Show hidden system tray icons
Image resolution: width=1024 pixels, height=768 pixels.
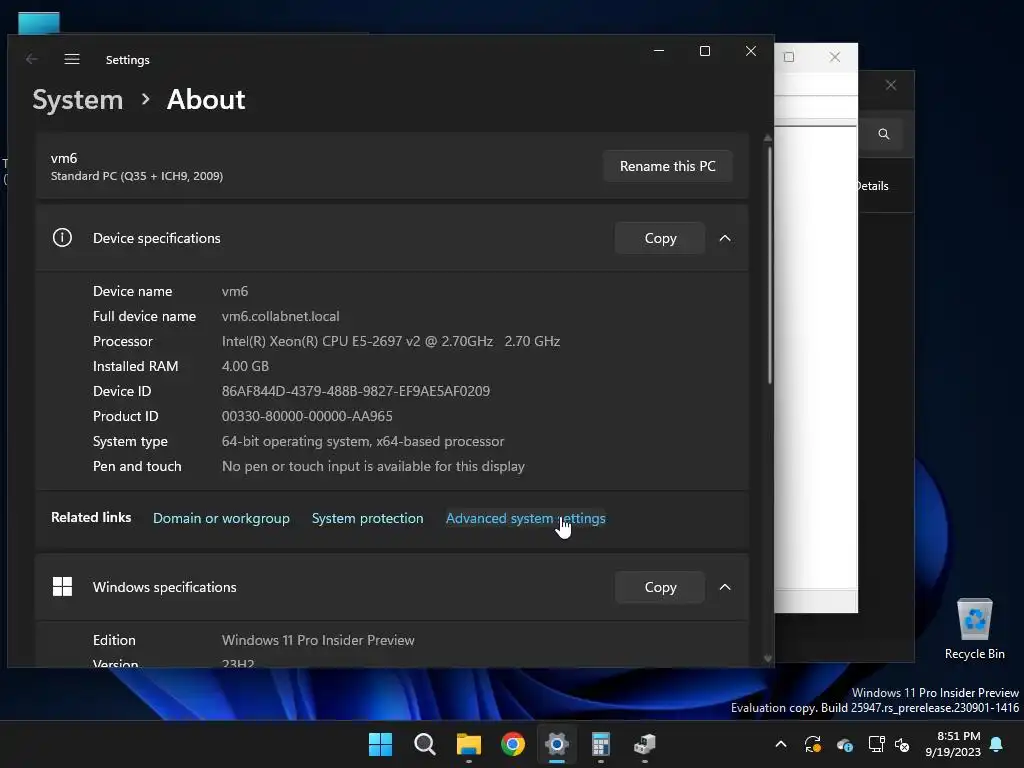coord(780,744)
